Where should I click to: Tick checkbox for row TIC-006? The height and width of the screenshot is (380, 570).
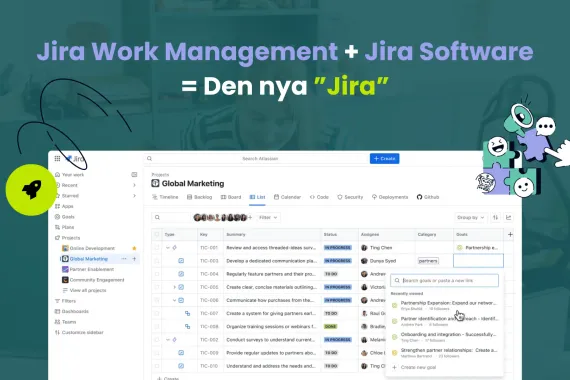[157, 300]
